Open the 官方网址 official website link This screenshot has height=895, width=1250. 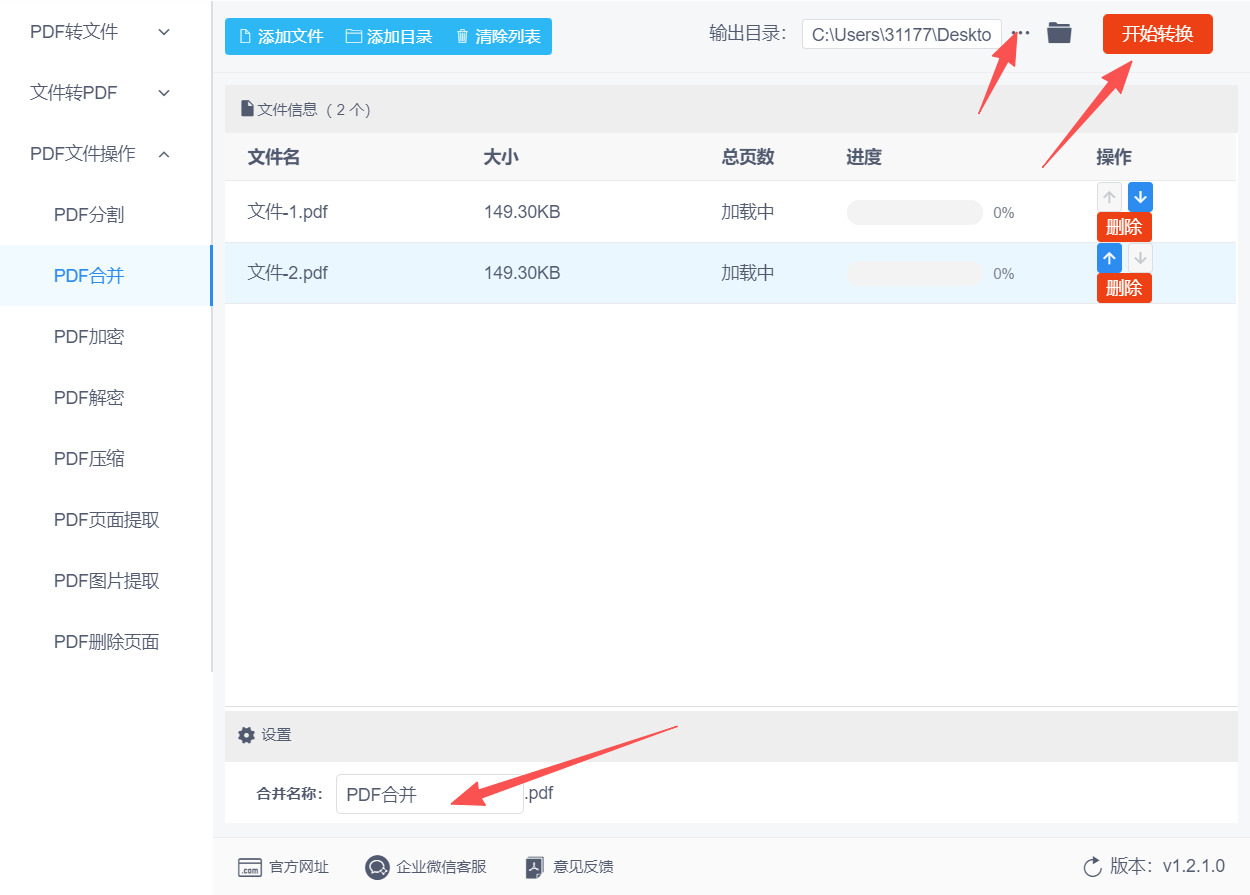point(283,867)
